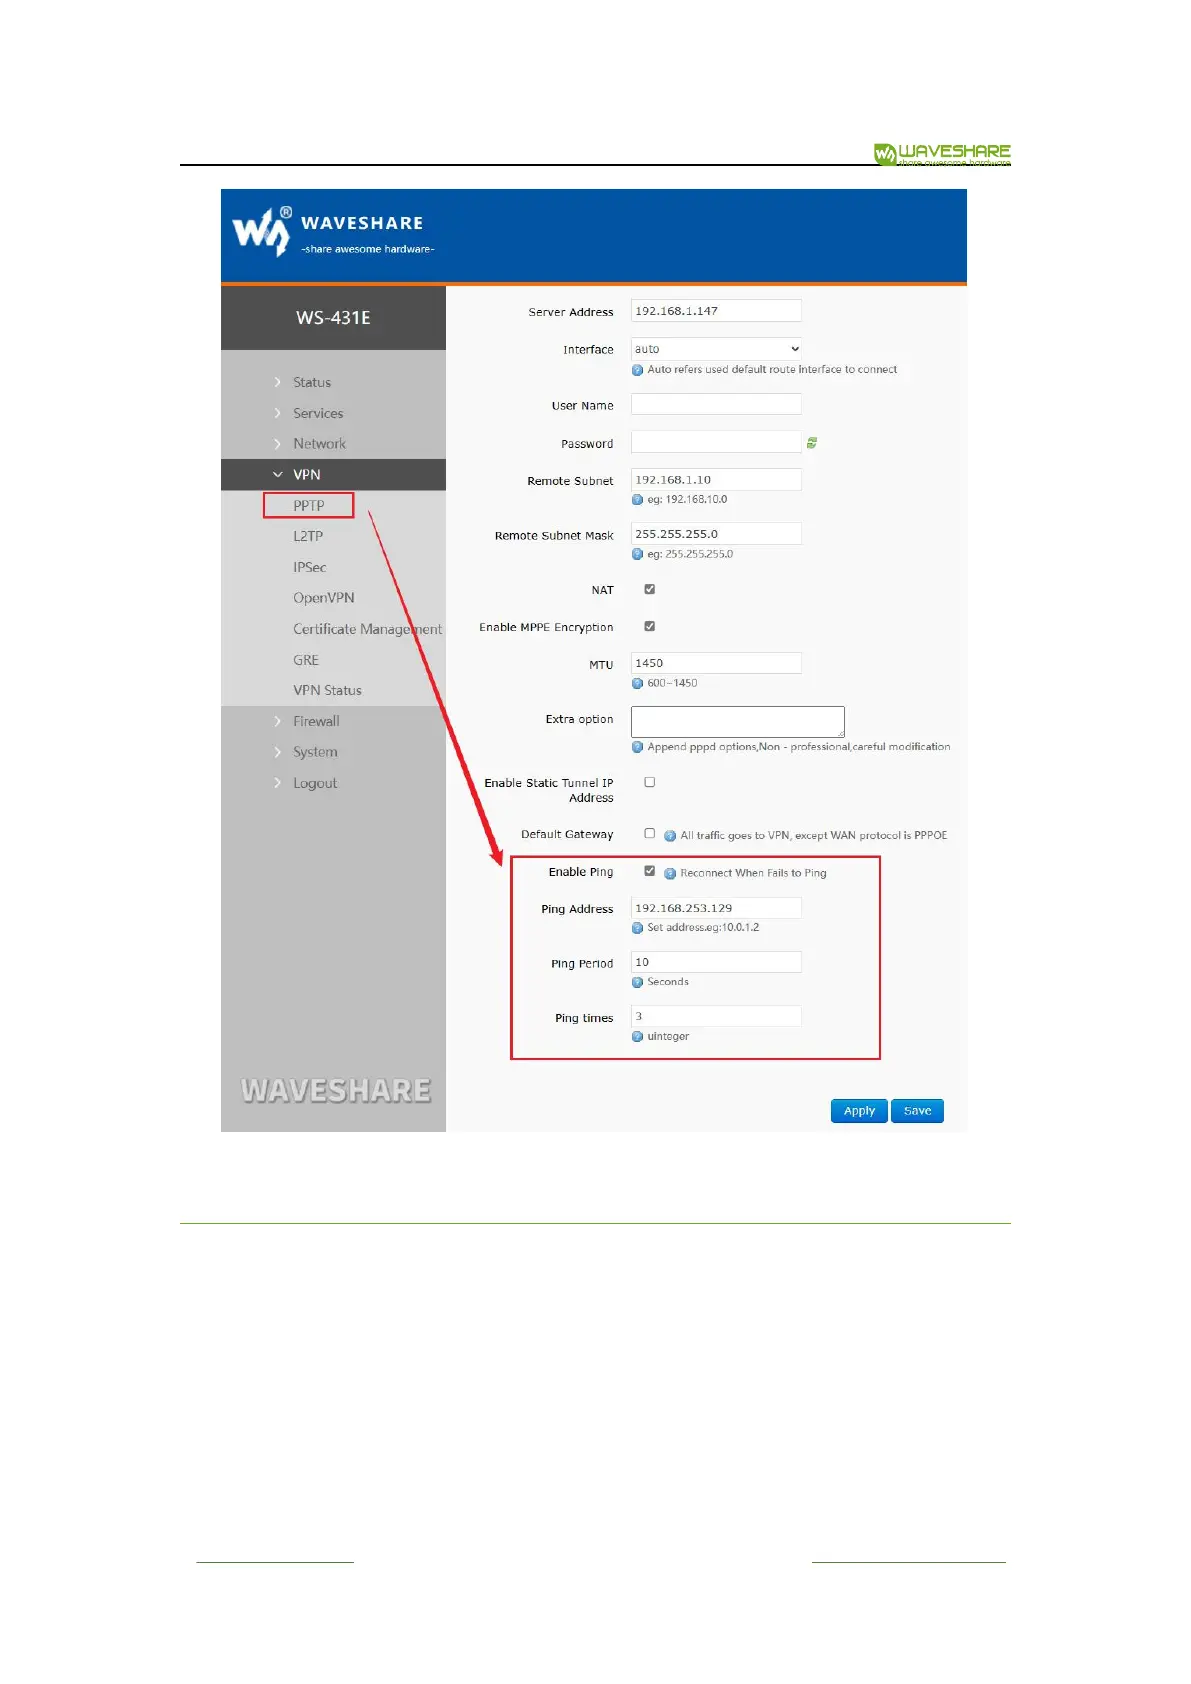Image resolution: width=1191 pixels, height=1684 pixels.
Task: Toggle the Enable MPPE Encryption checkbox
Action: (x=650, y=627)
